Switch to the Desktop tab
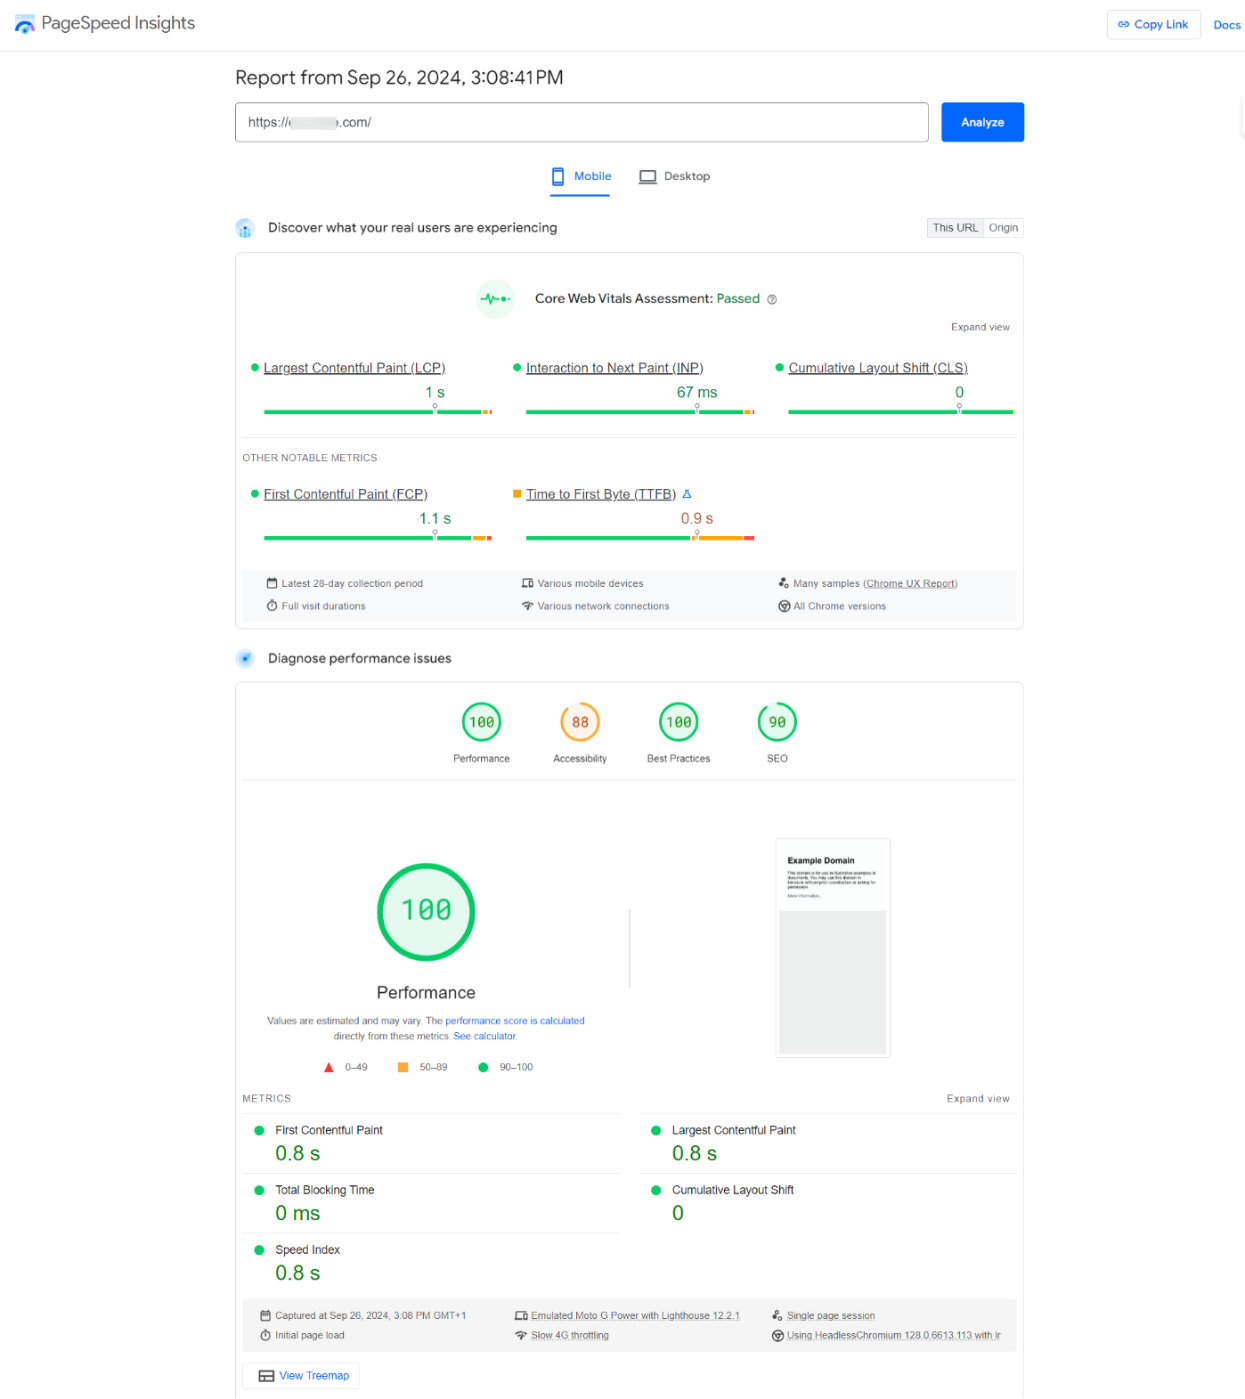The height and width of the screenshot is (1399, 1245). (675, 176)
